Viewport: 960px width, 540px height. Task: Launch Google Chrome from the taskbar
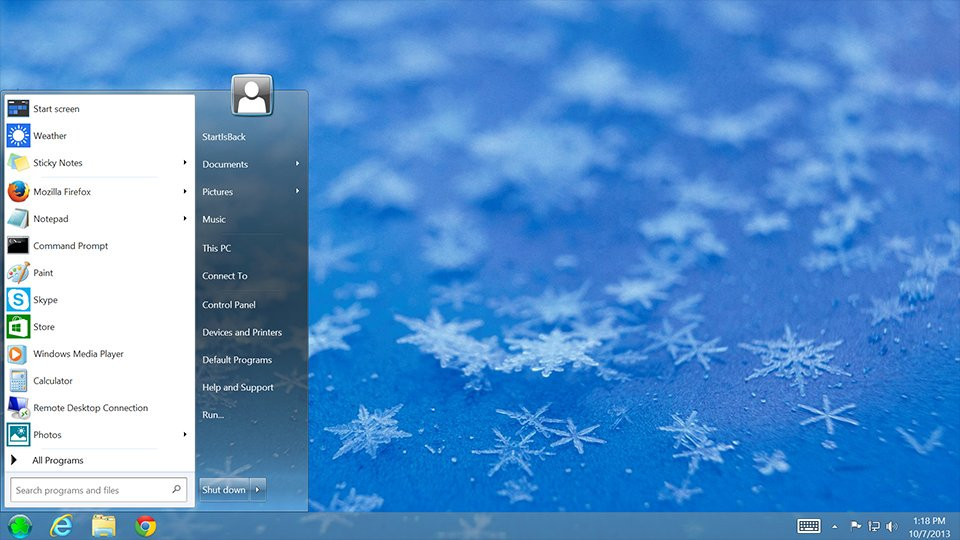click(x=145, y=526)
